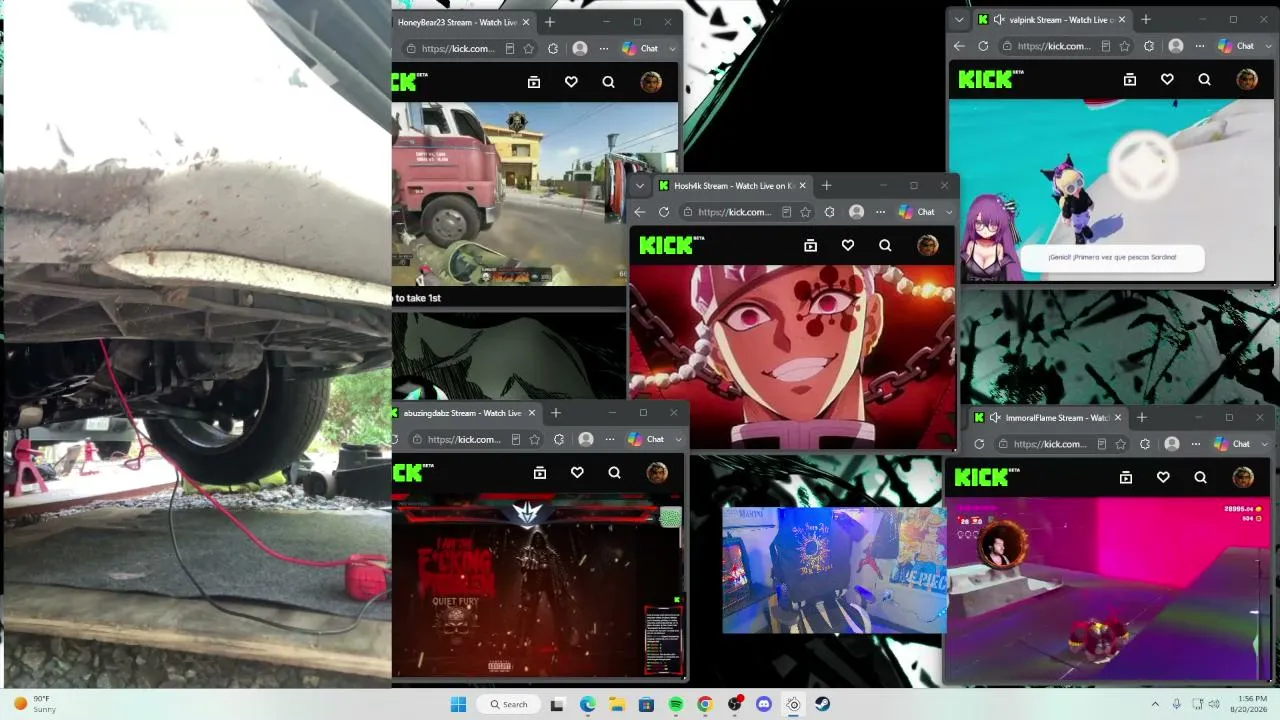Expand tab list chevron in Hosh4k window

click(640, 185)
